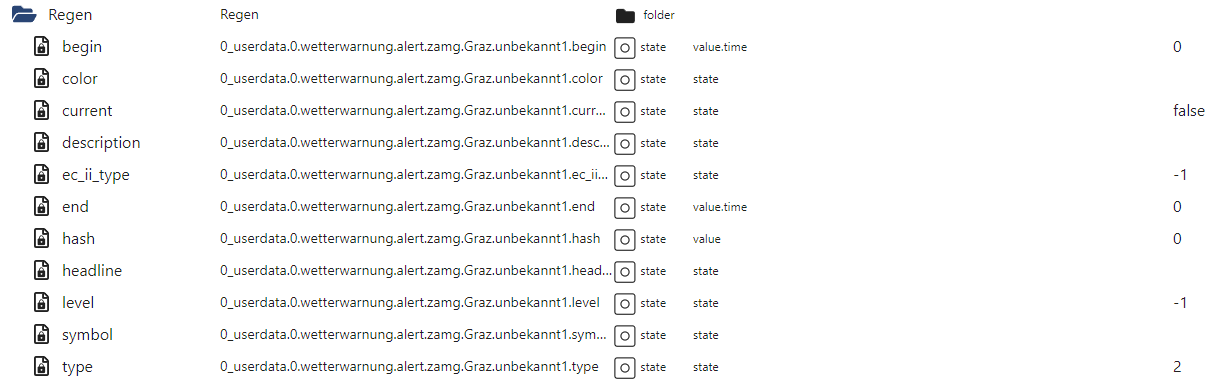Click the state type icon for level
The width and height of the screenshot is (1216, 385).
click(x=625, y=303)
